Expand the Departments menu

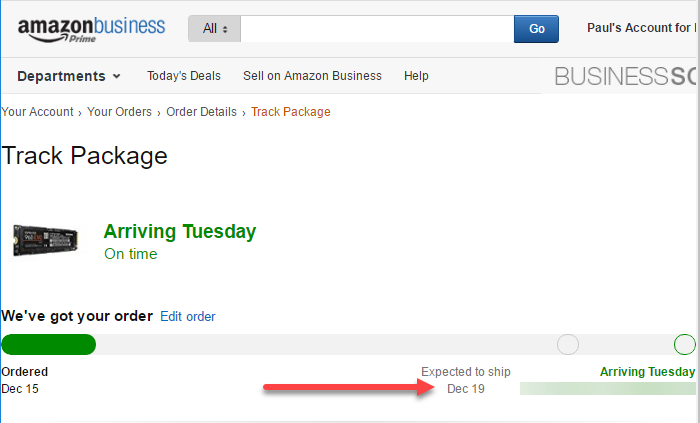point(69,76)
